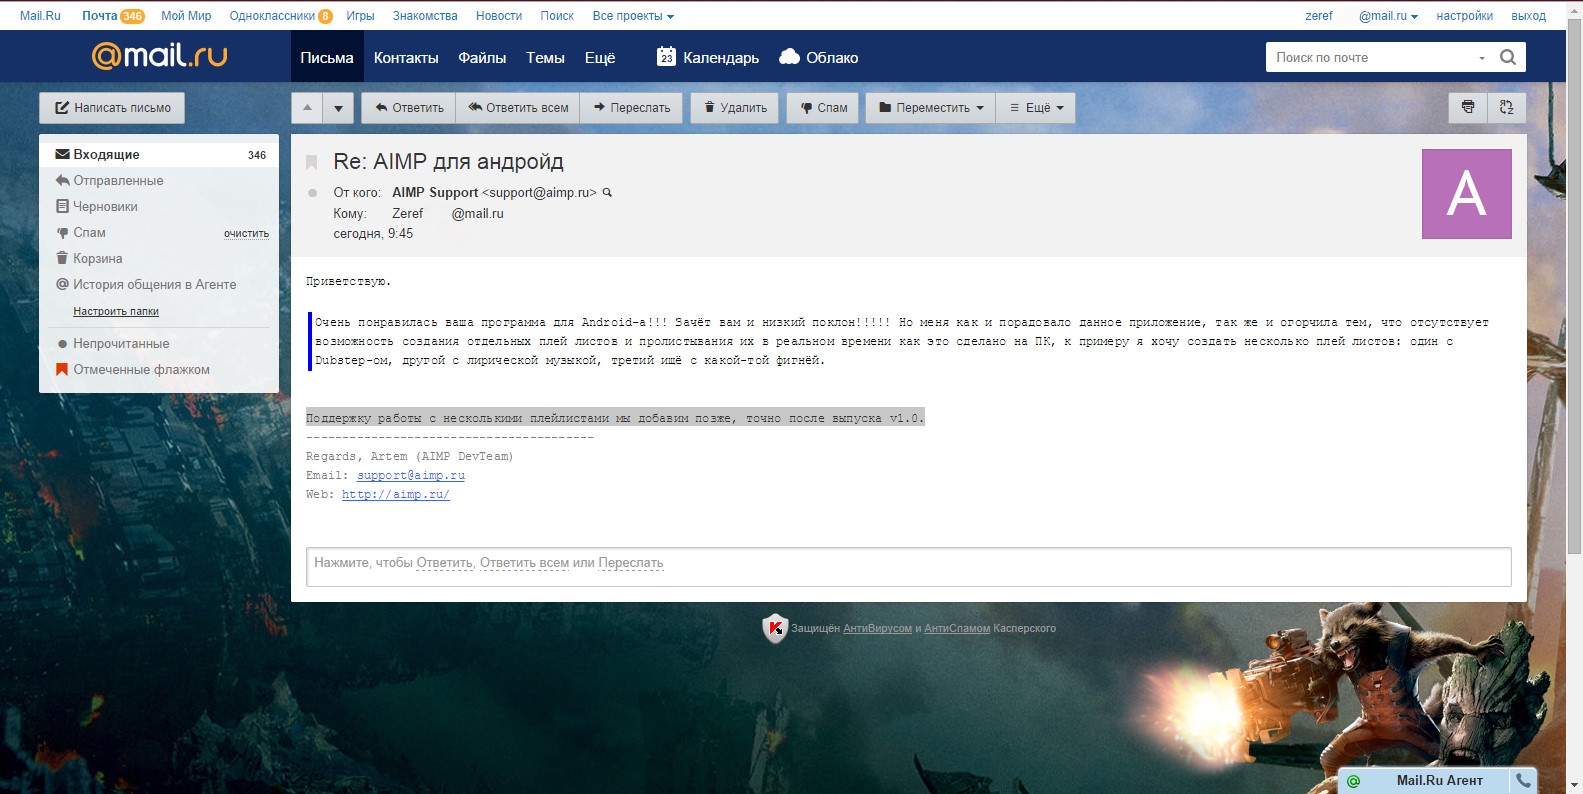Click inside the Поиск по почте field
The width and height of the screenshot is (1583, 794).
(x=1370, y=57)
